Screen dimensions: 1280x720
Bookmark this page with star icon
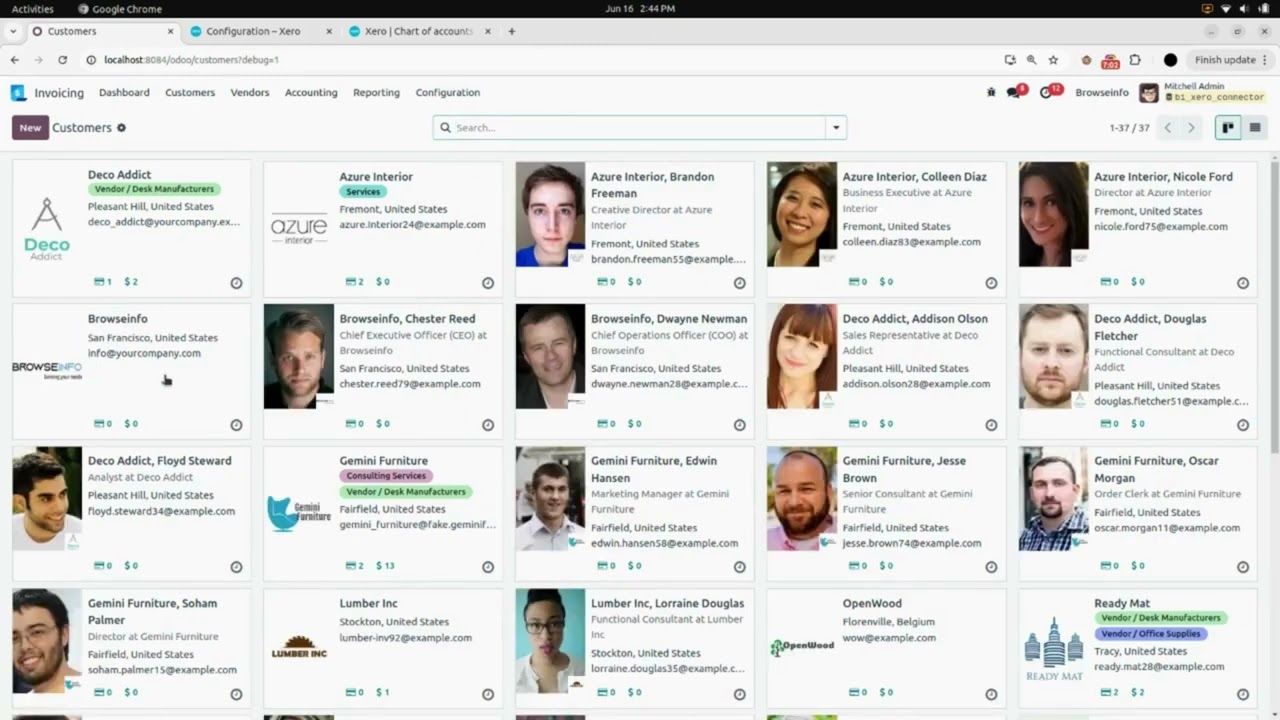coord(1053,60)
